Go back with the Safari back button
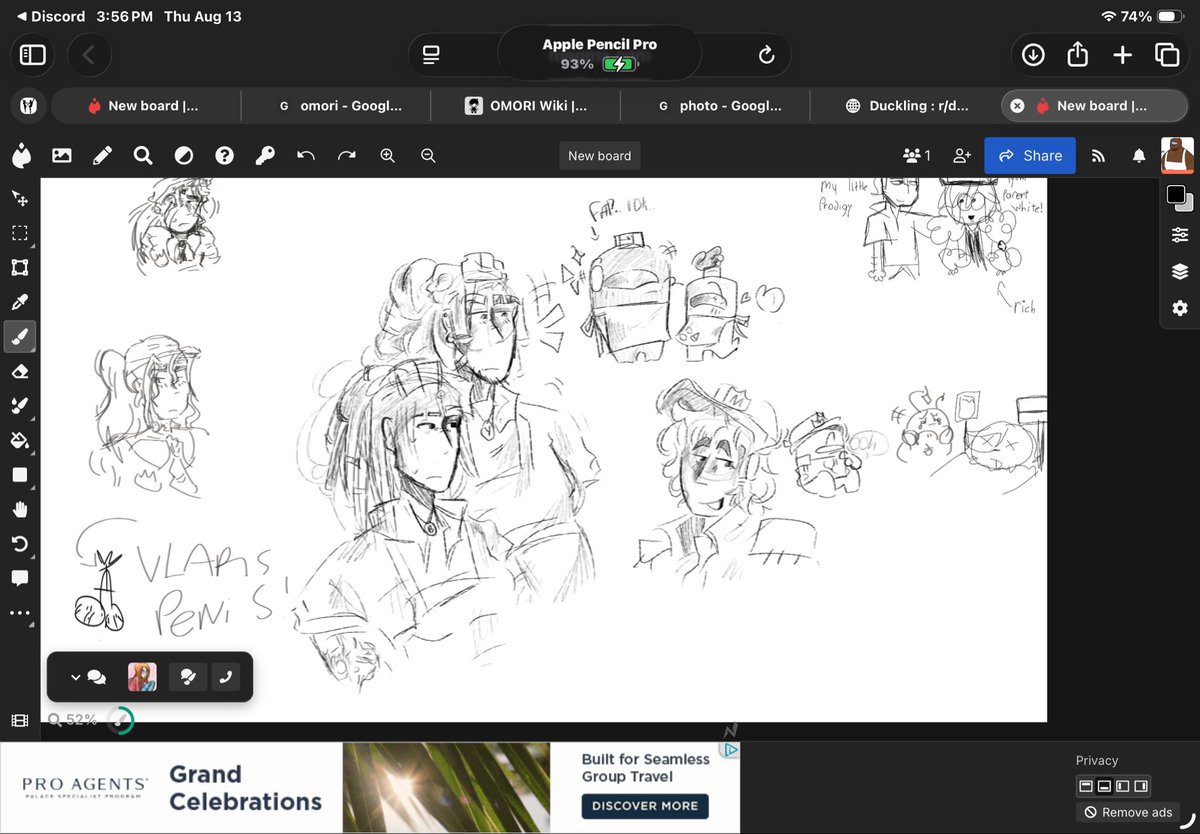The height and width of the screenshot is (834, 1200). click(88, 55)
